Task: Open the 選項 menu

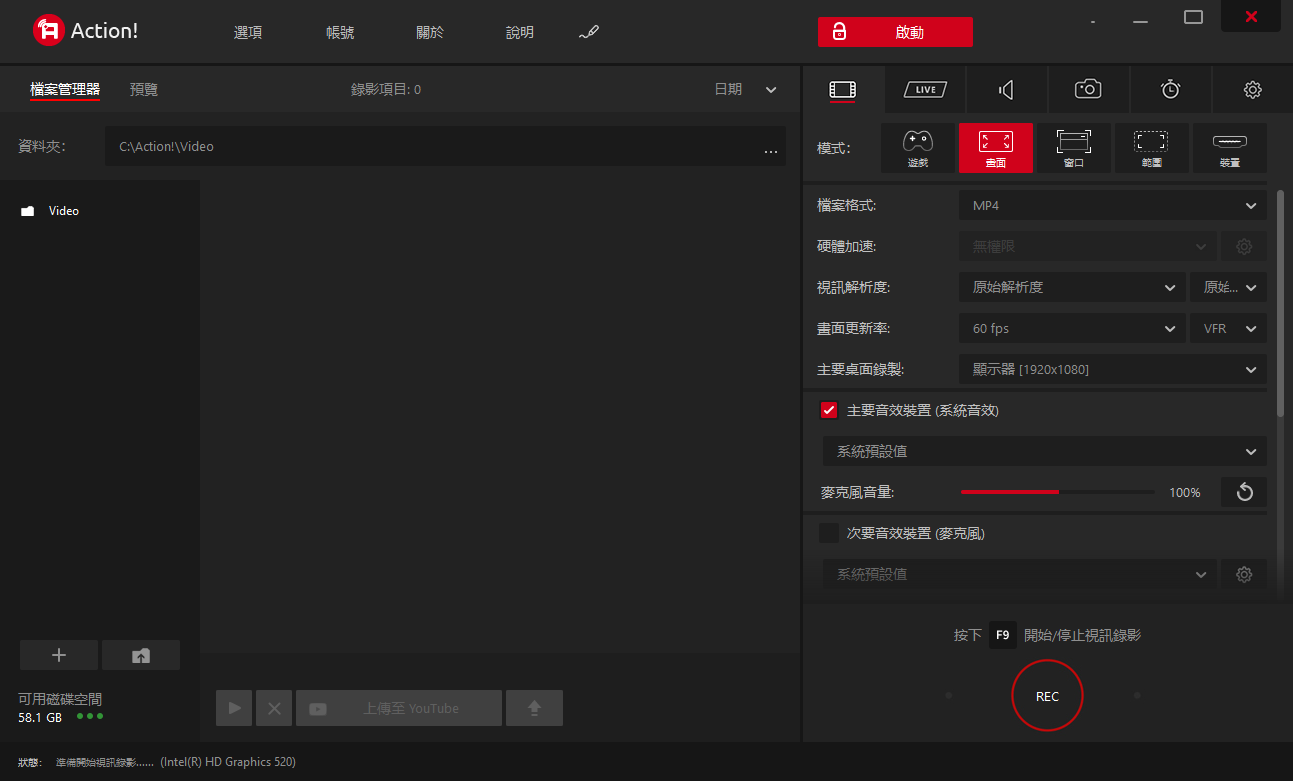Action: pyautogui.click(x=248, y=32)
